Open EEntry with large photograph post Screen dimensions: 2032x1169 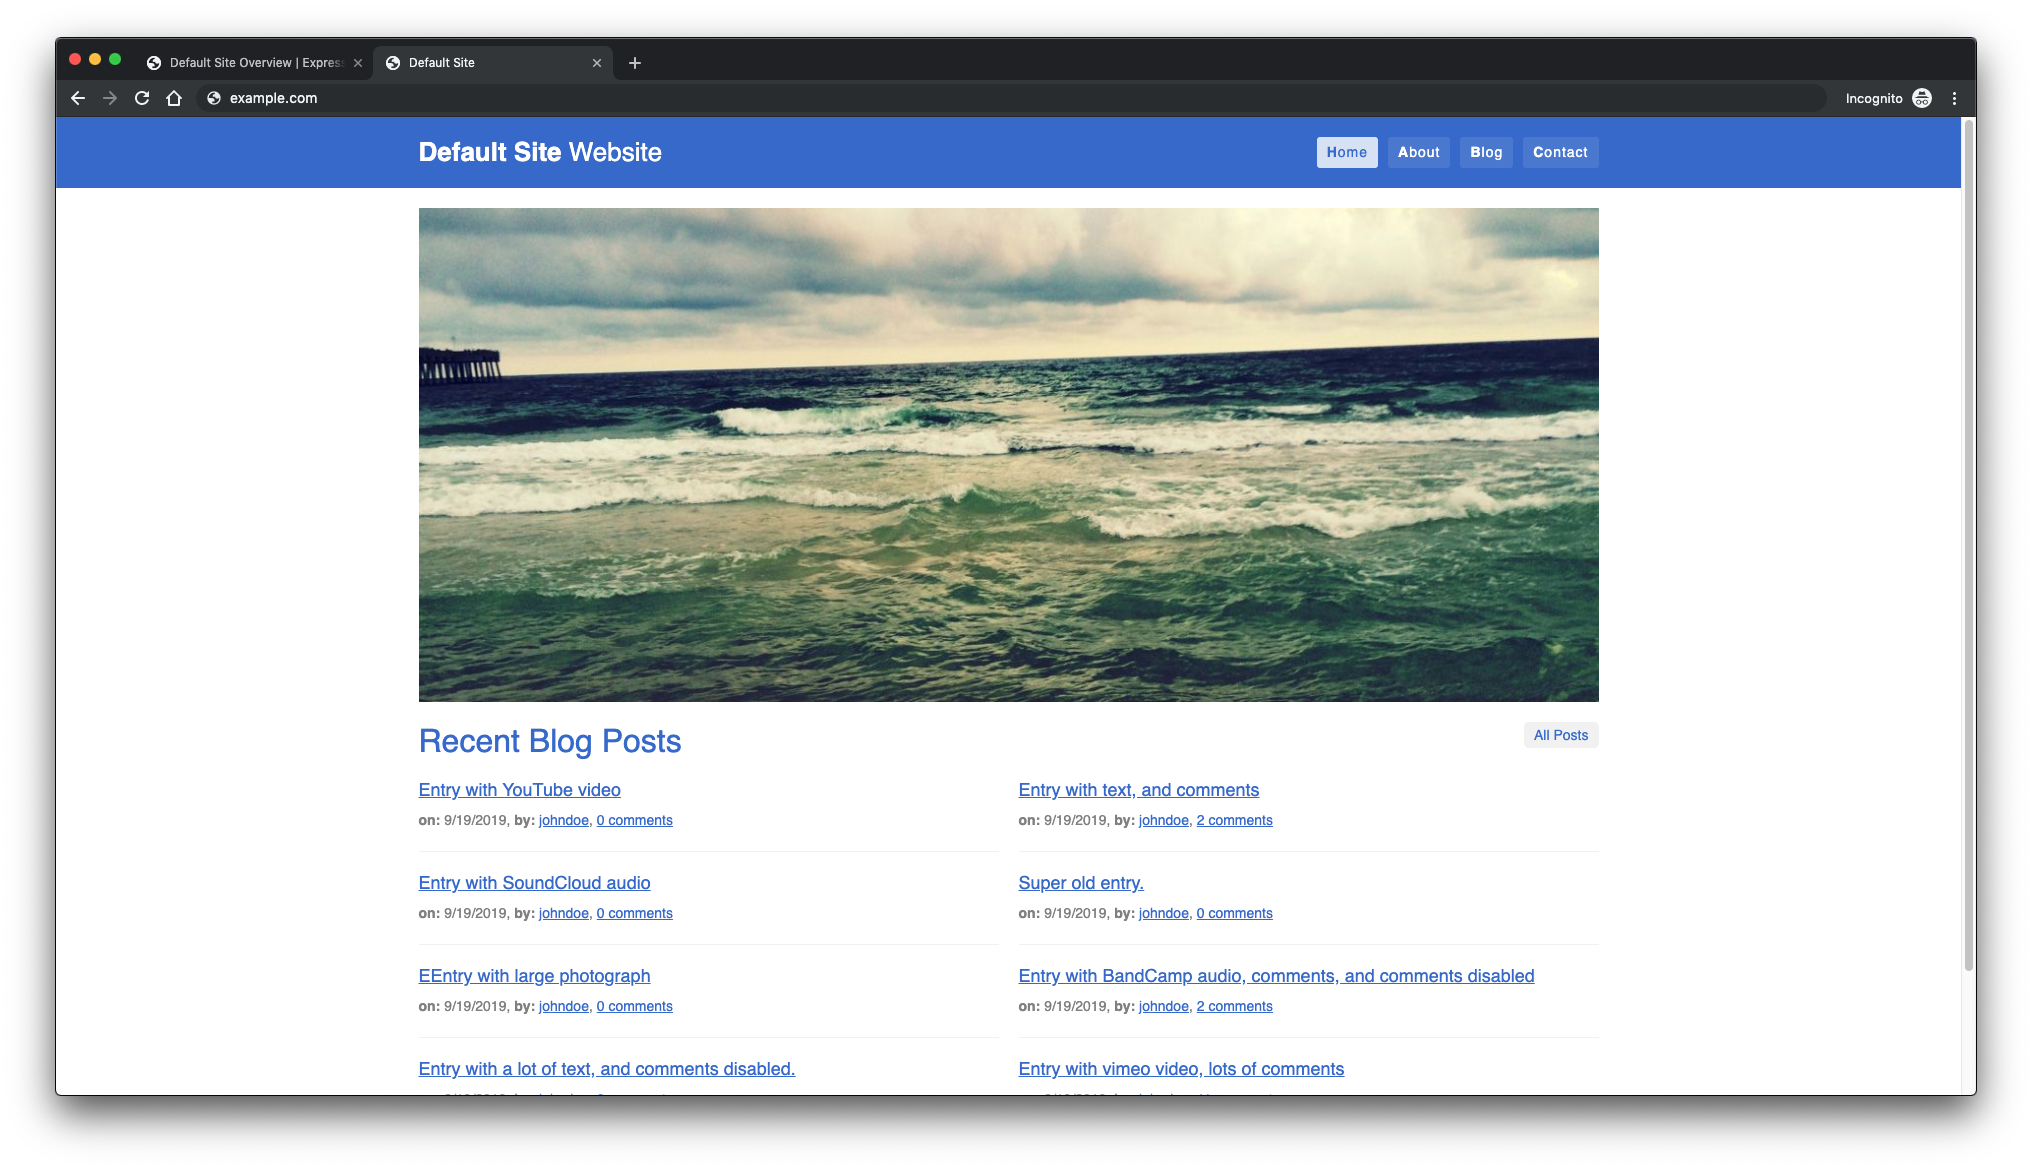534,976
